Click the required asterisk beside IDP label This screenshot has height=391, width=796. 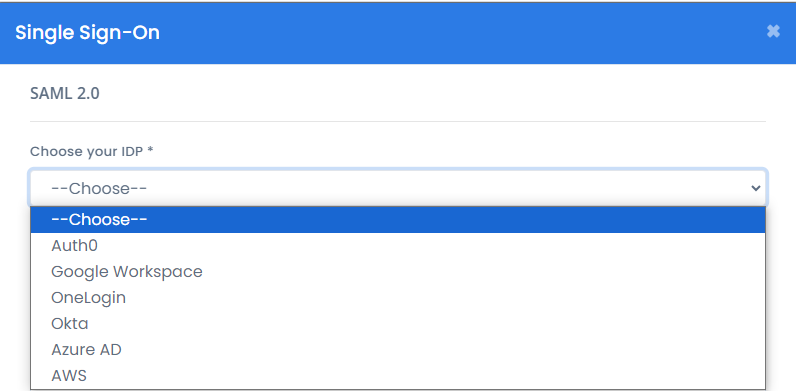(150, 150)
